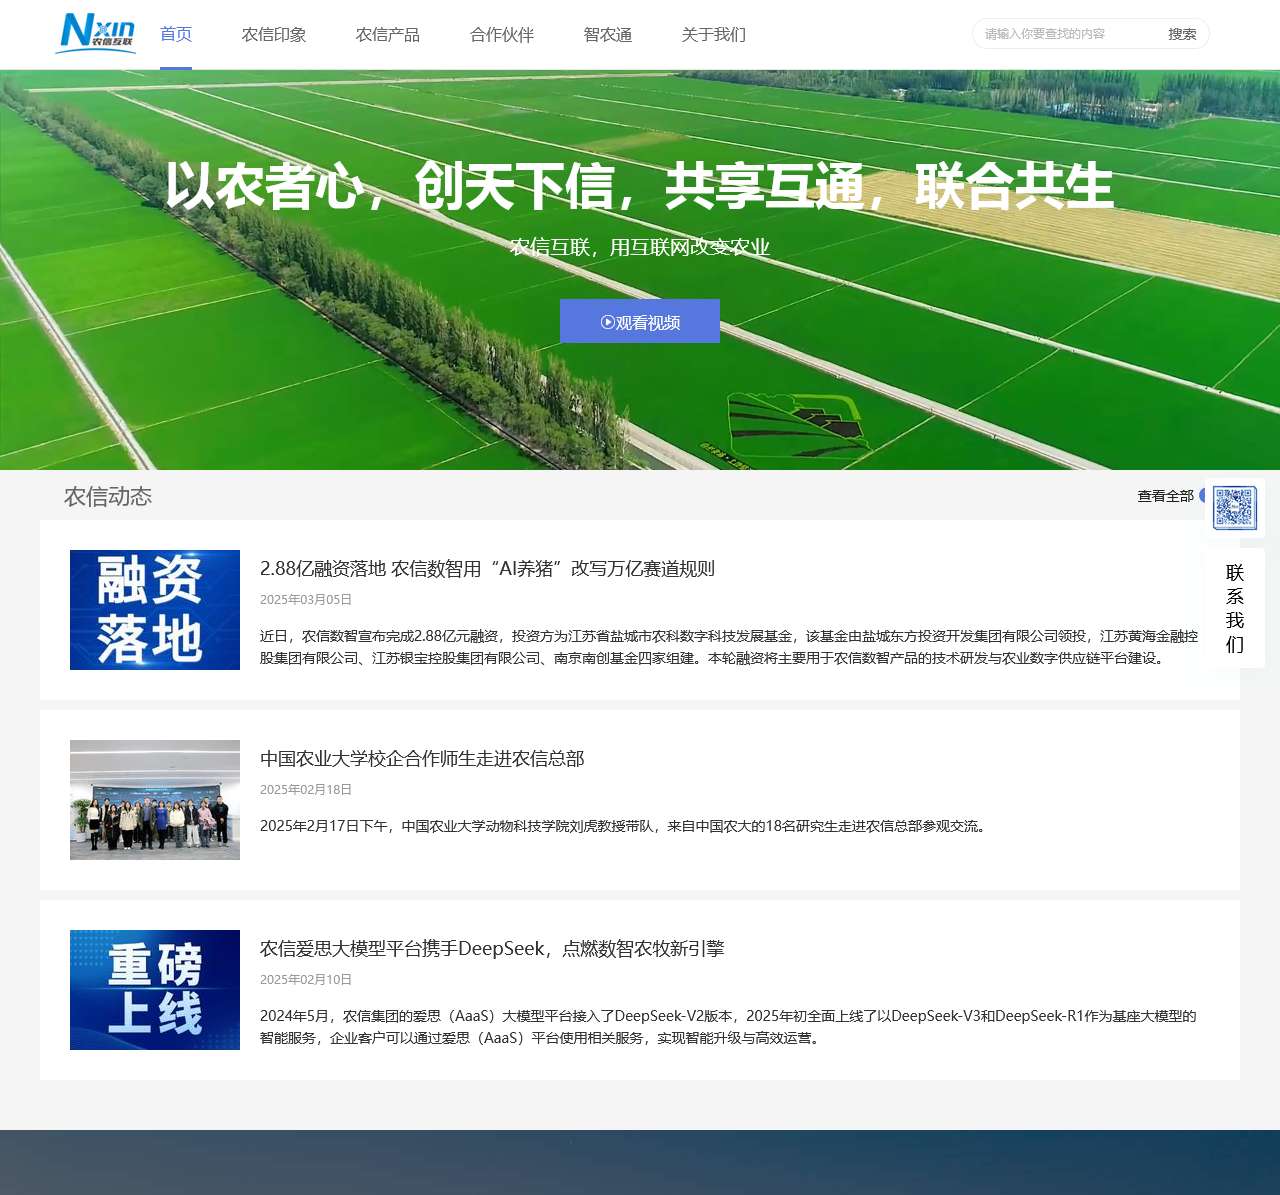The image size is (1280, 1195).
Task: Open the 重磅上线 news thumbnail
Action: coord(155,990)
